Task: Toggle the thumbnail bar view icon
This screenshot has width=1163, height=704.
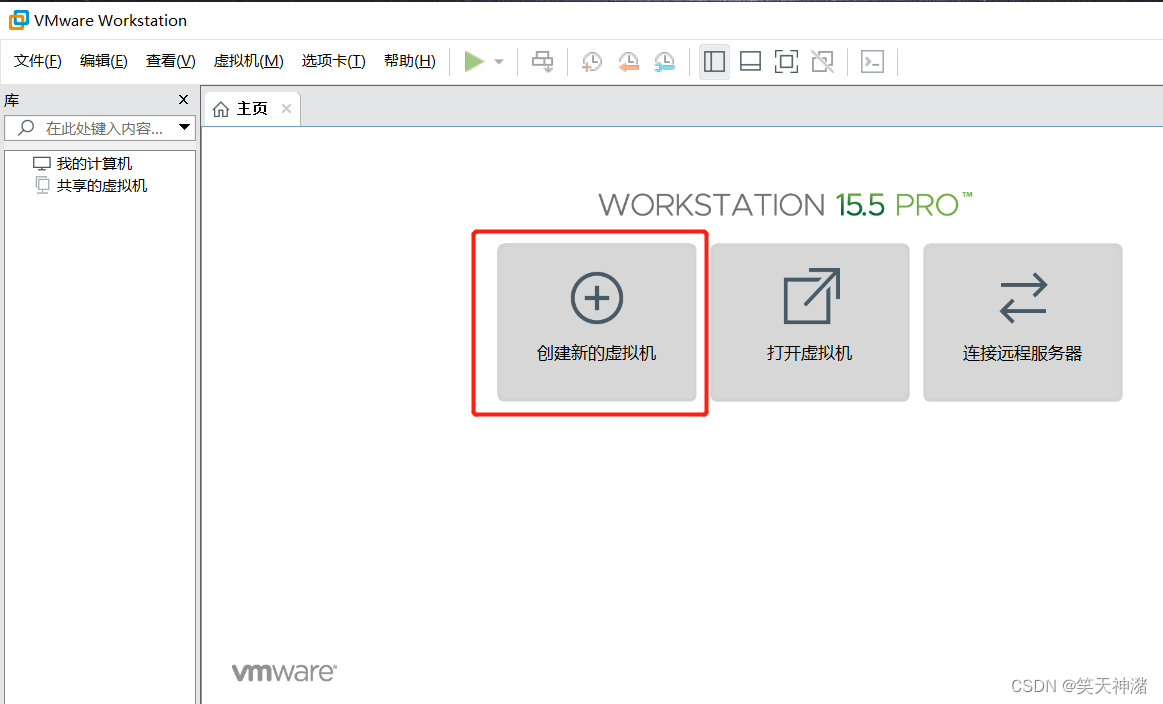Action: (751, 62)
